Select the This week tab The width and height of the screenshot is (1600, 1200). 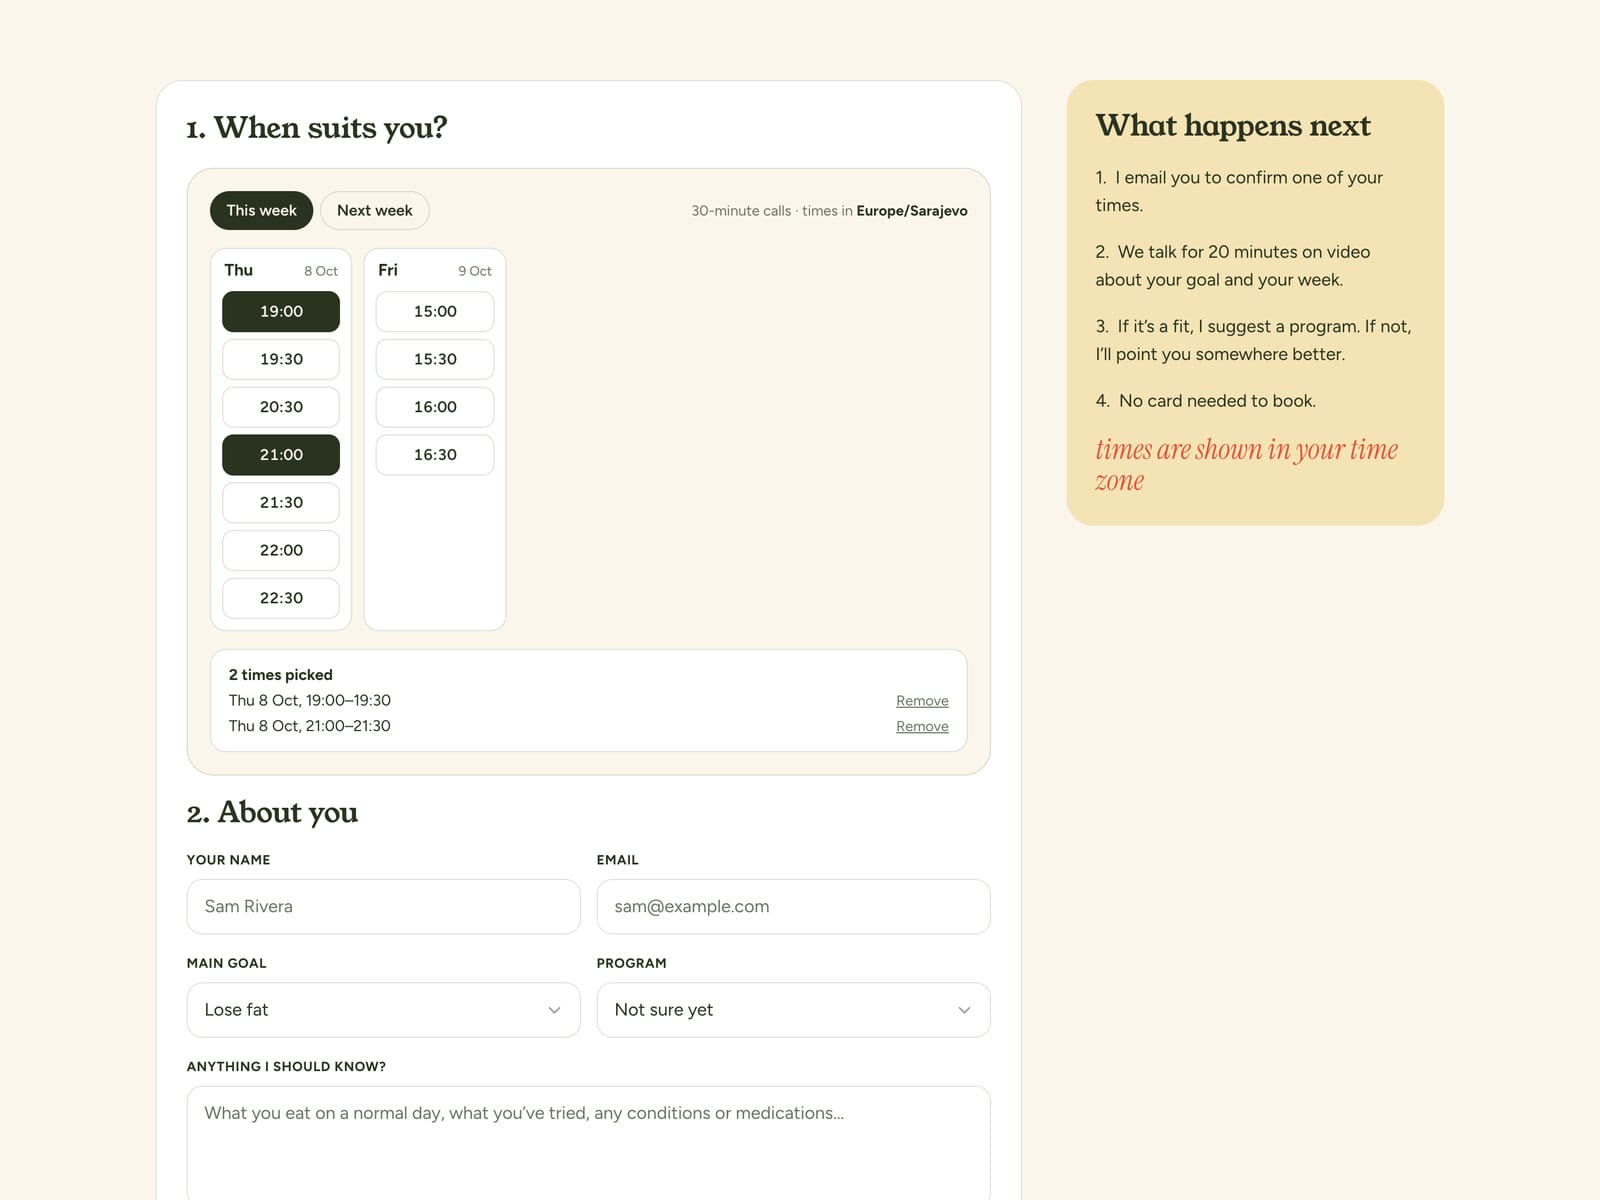pos(261,210)
